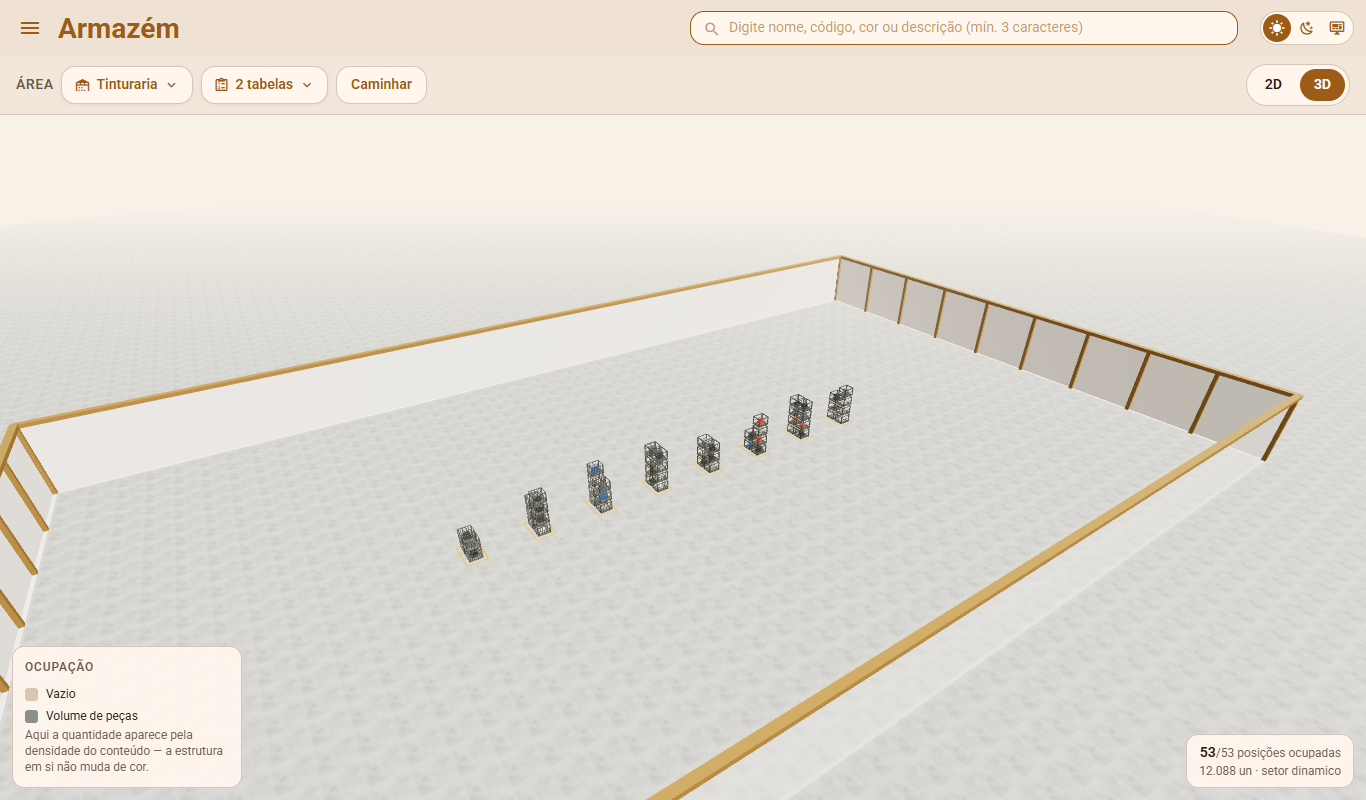
Task: Click the "Vazio" legend label
Action: [x=61, y=694]
